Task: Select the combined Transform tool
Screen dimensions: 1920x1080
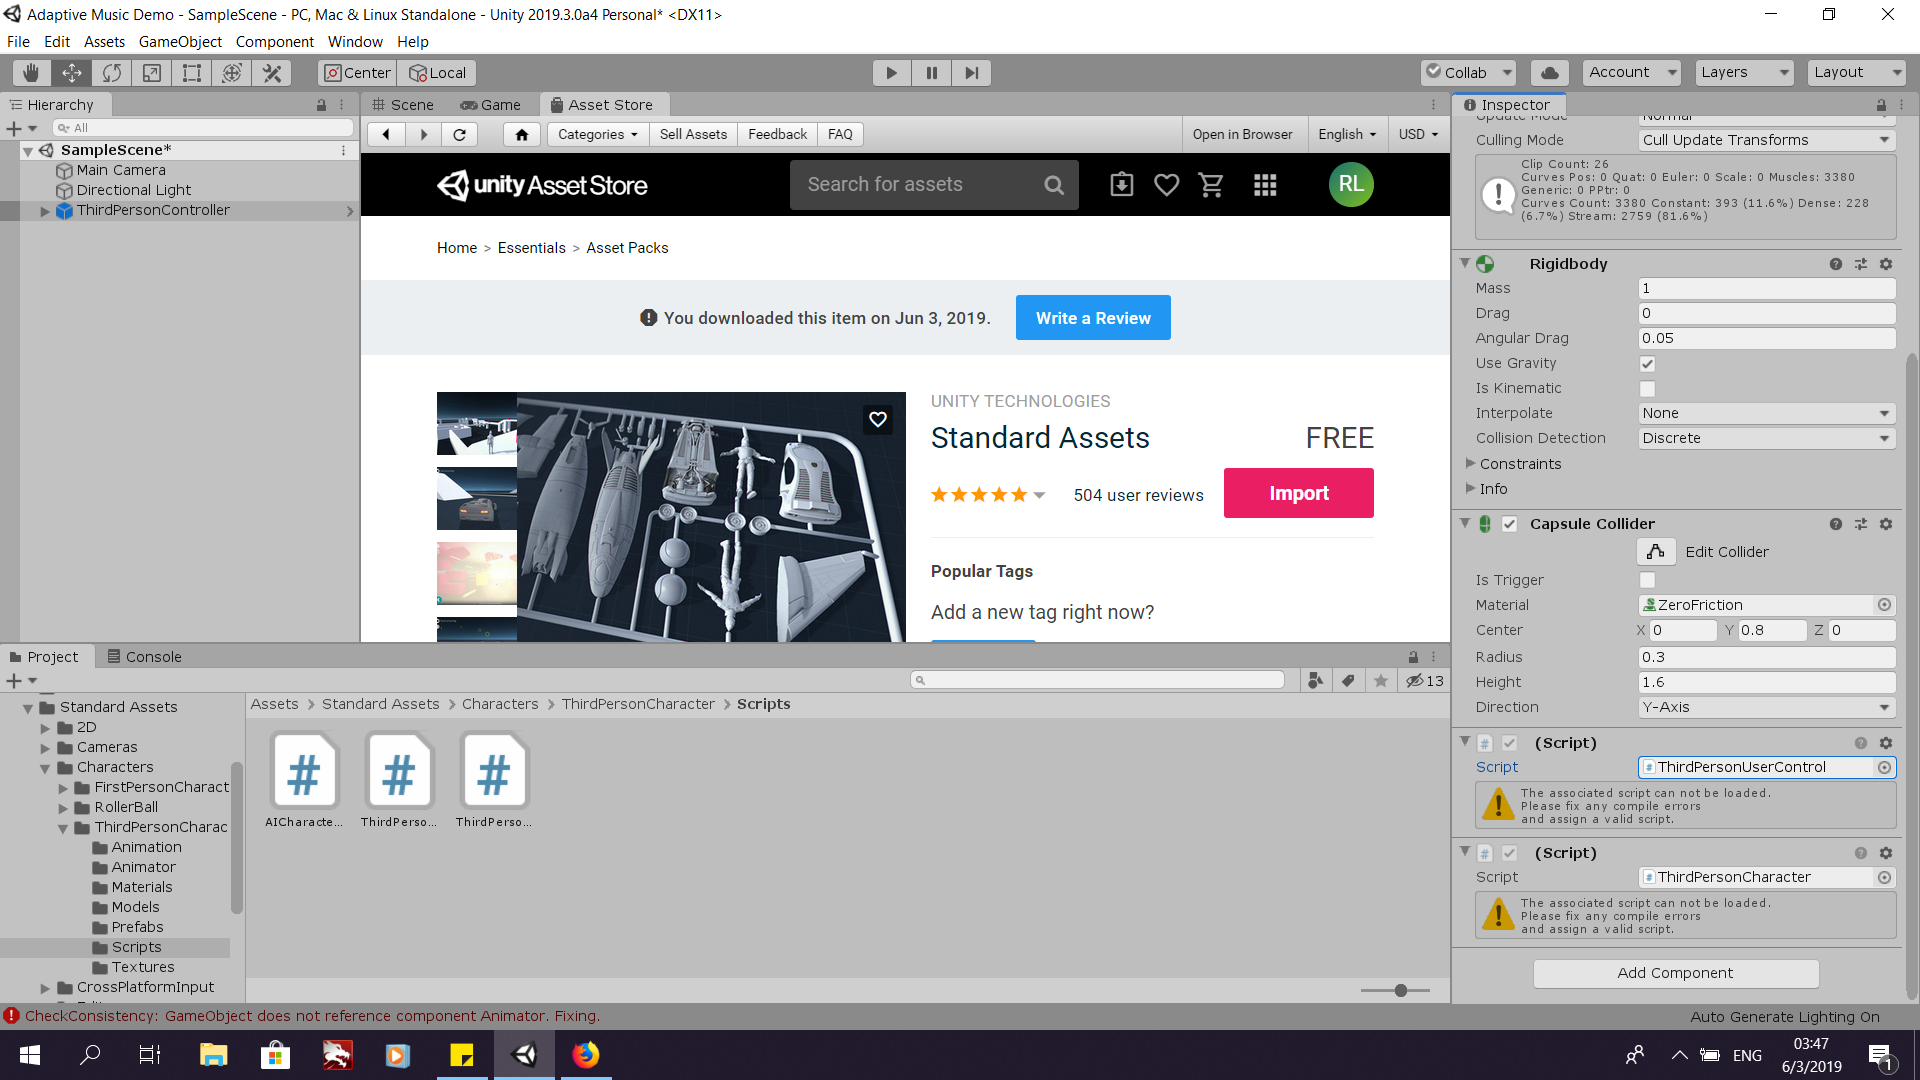Action: pyautogui.click(x=231, y=73)
